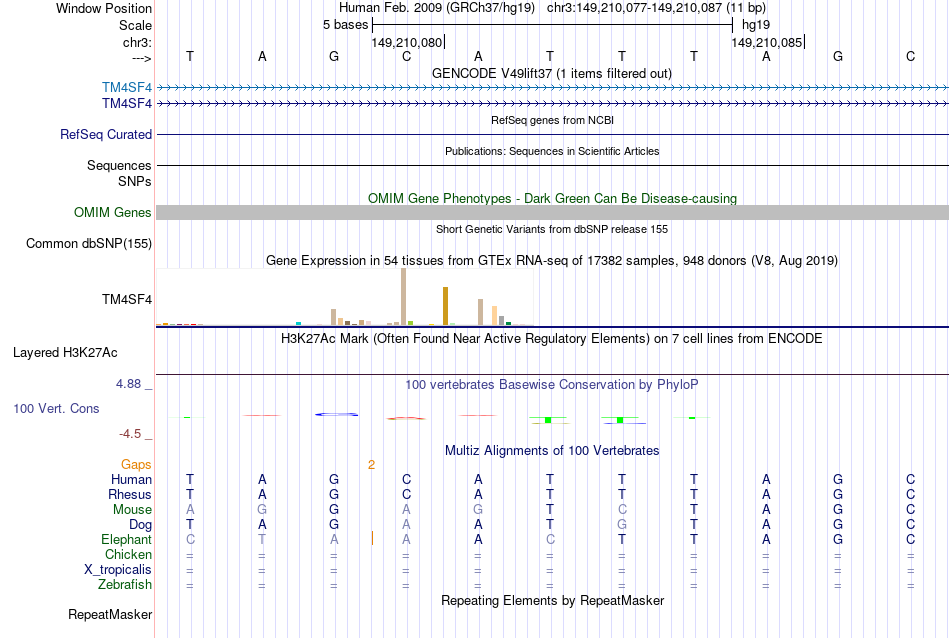The width and height of the screenshot is (950, 638).
Task: Select the OMIM Genes label
Action: click(113, 213)
